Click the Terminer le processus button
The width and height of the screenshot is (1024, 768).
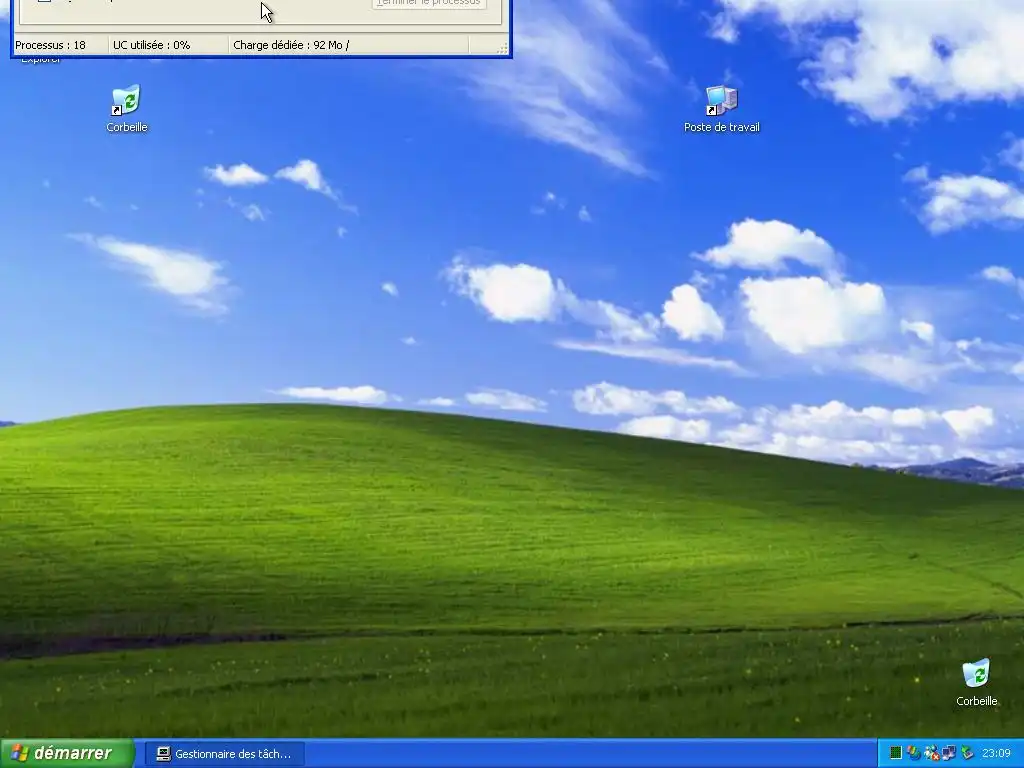pyautogui.click(x=429, y=3)
